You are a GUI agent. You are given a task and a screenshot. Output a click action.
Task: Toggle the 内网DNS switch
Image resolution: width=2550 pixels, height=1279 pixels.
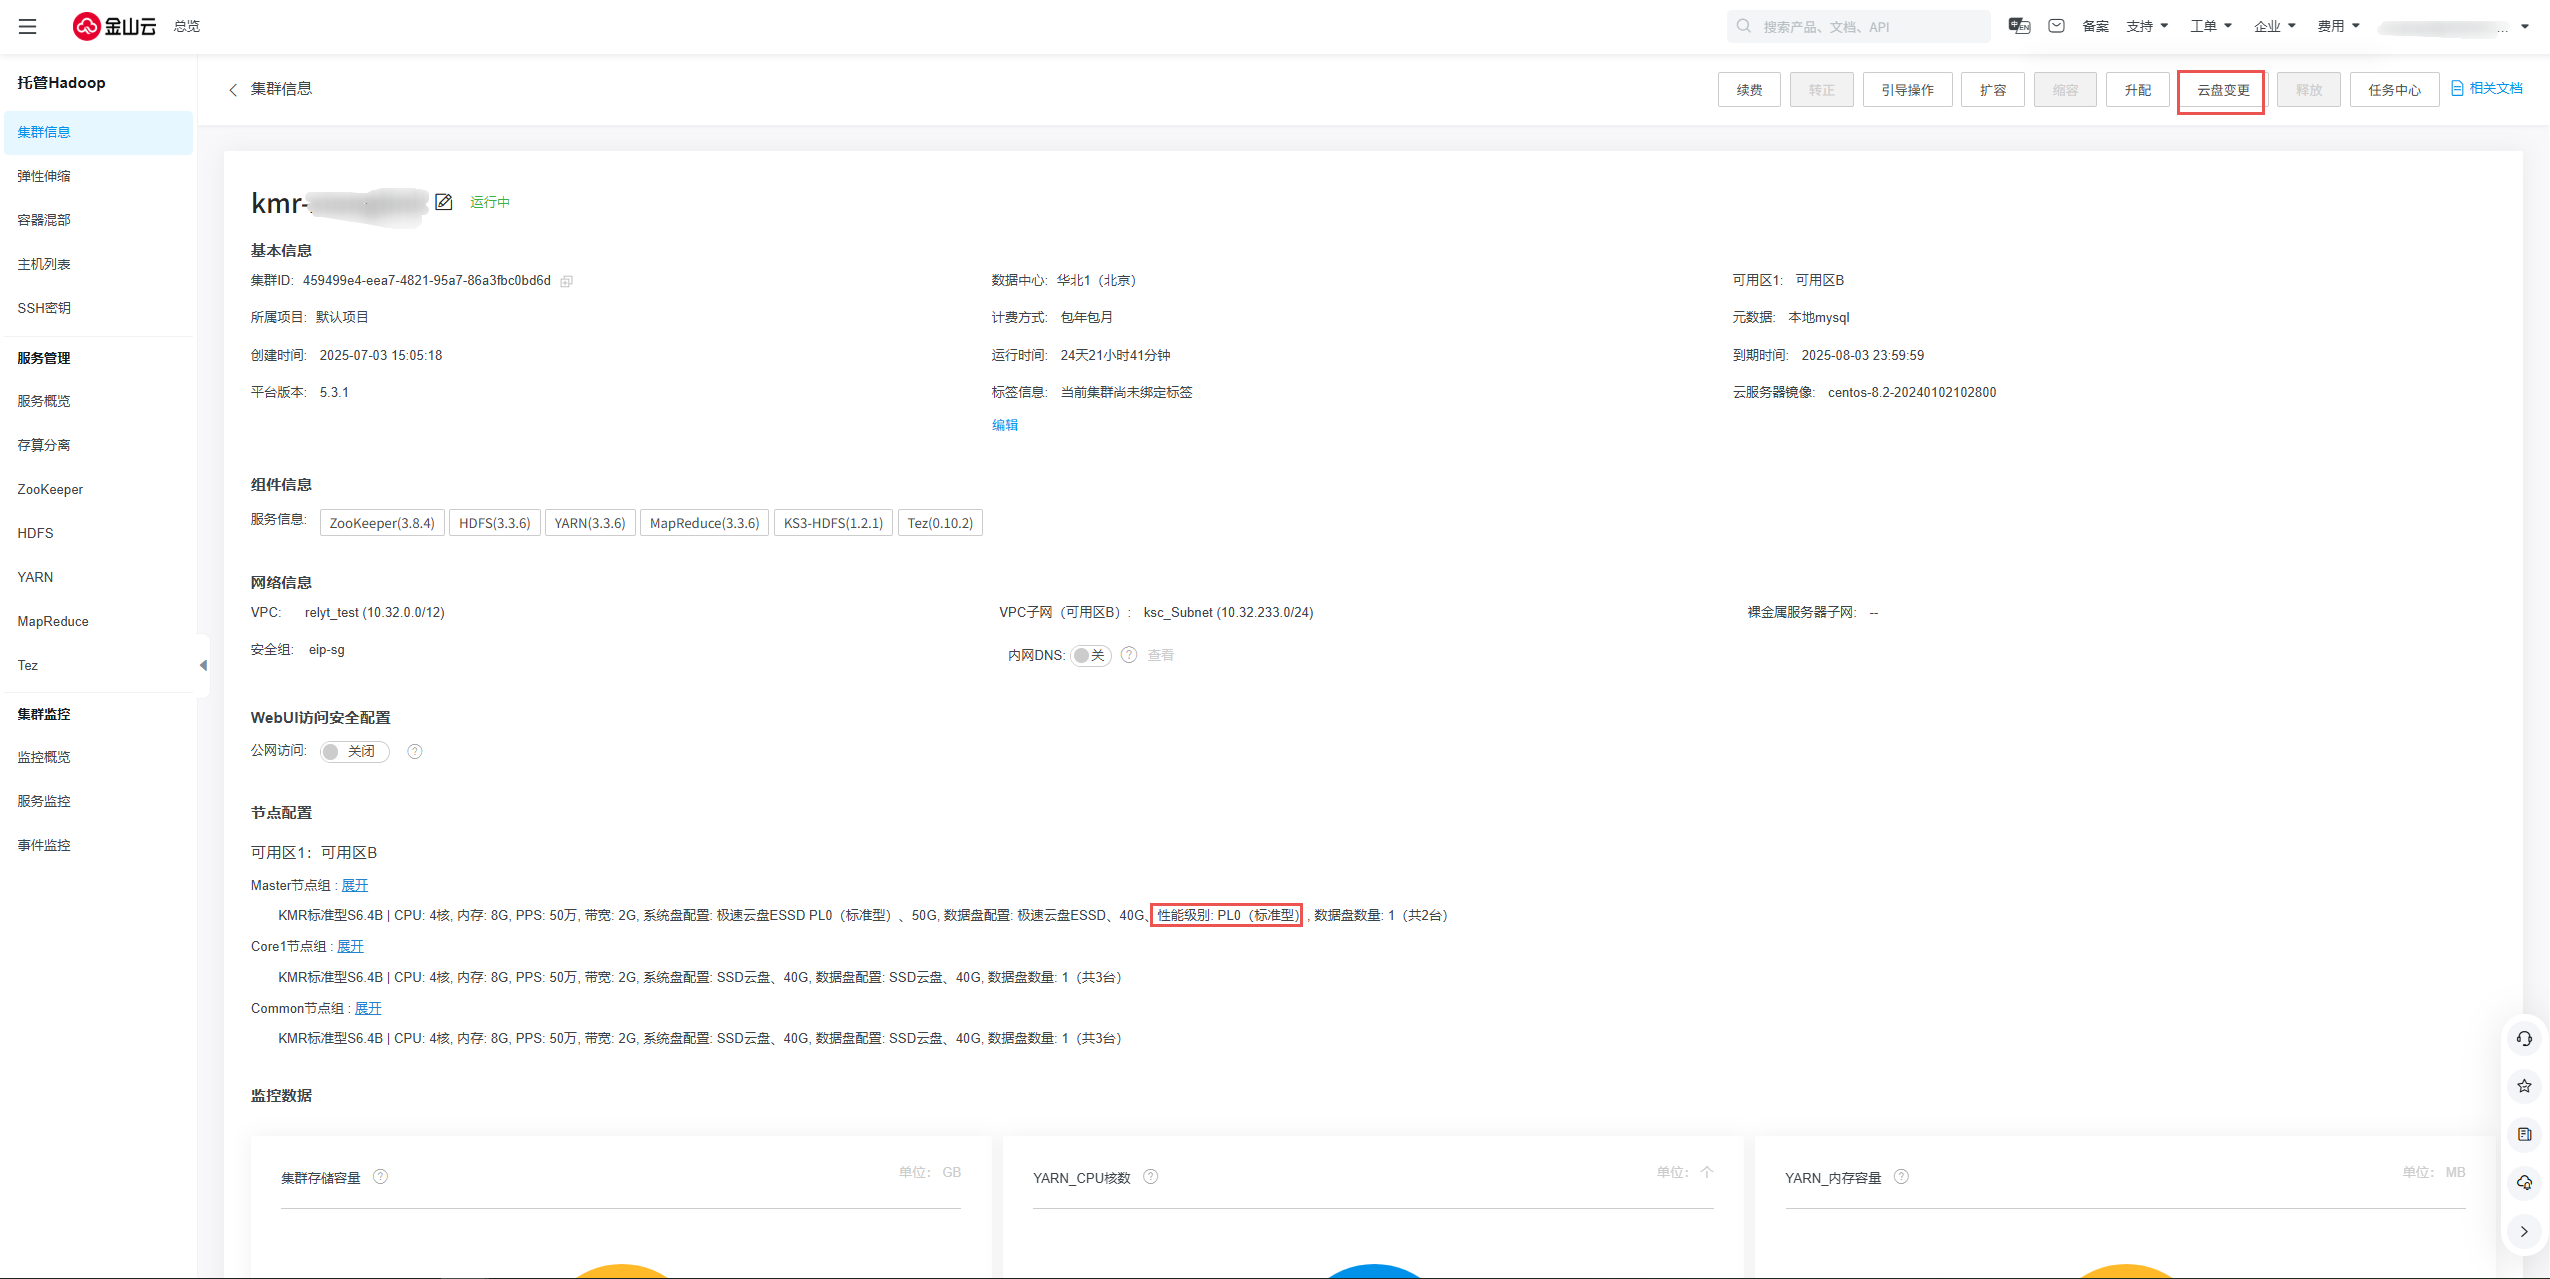(1090, 655)
